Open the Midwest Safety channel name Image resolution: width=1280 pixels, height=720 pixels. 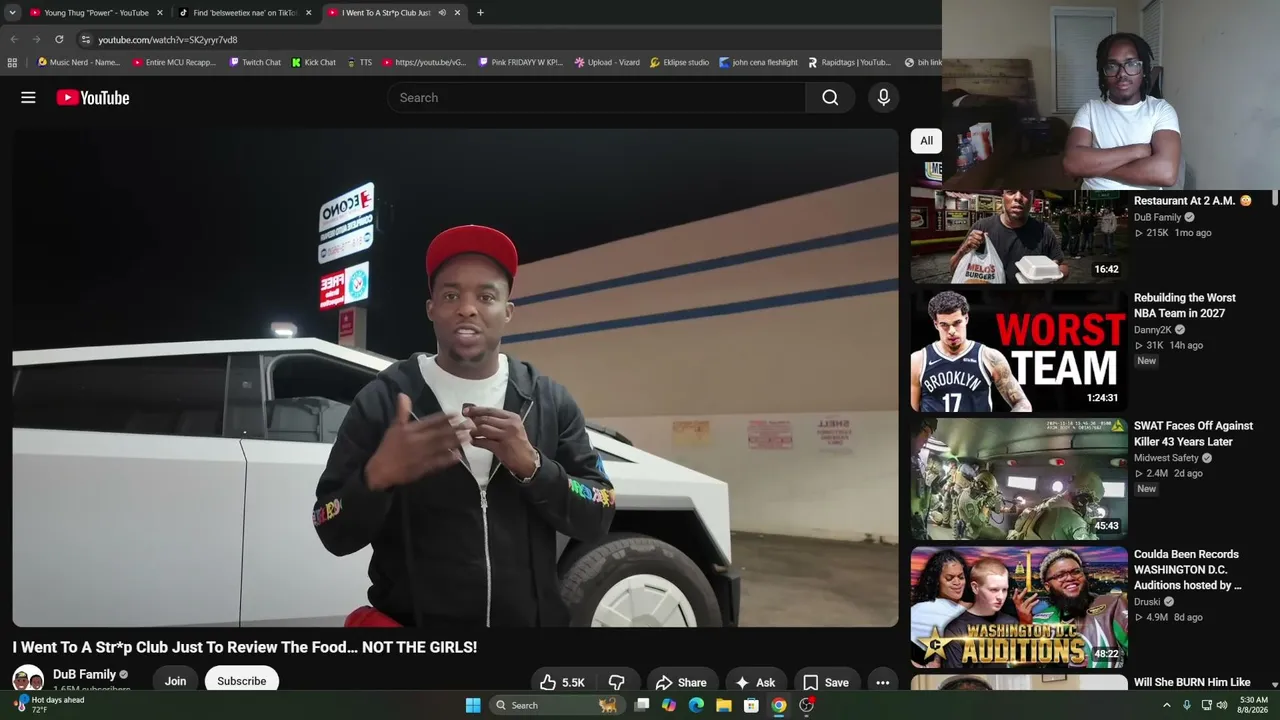click(x=1166, y=458)
